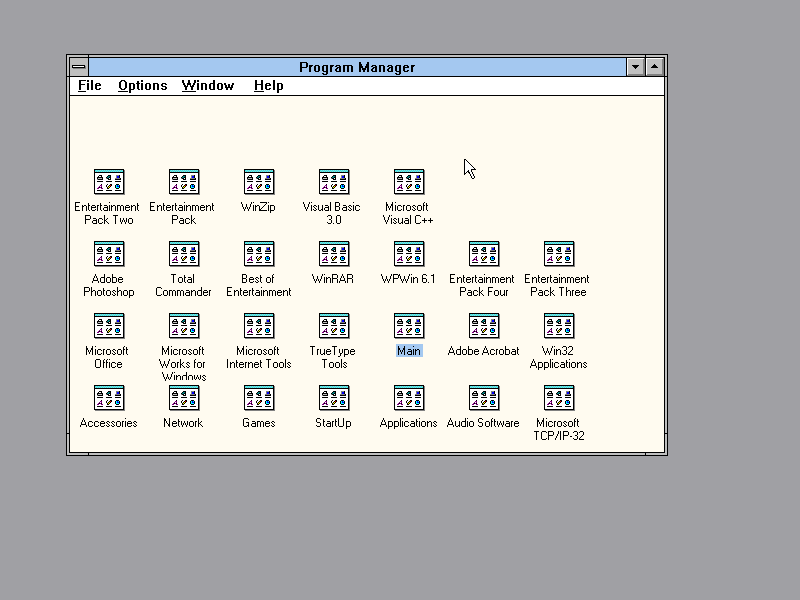The height and width of the screenshot is (600, 800).
Task: Open the Window menu
Action: [208, 86]
